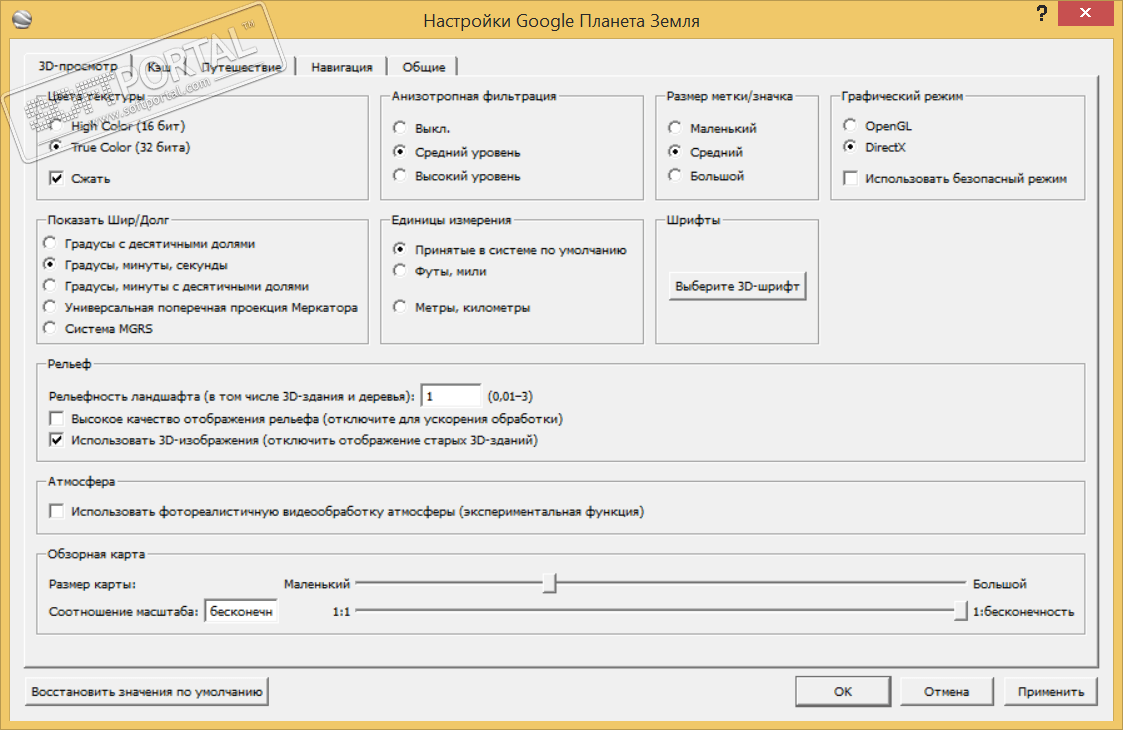
Task: Choose Универсальная поперечная проекция Меркатора
Action: pos(201,307)
